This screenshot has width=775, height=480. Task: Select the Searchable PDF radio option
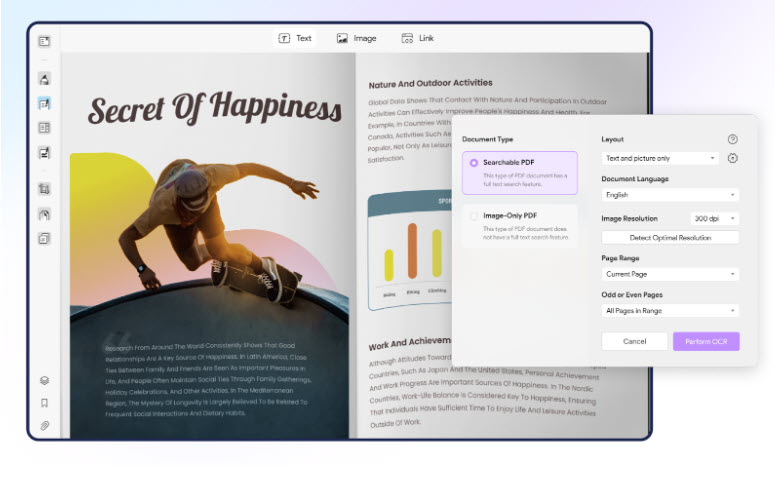pyautogui.click(x=473, y=162)
